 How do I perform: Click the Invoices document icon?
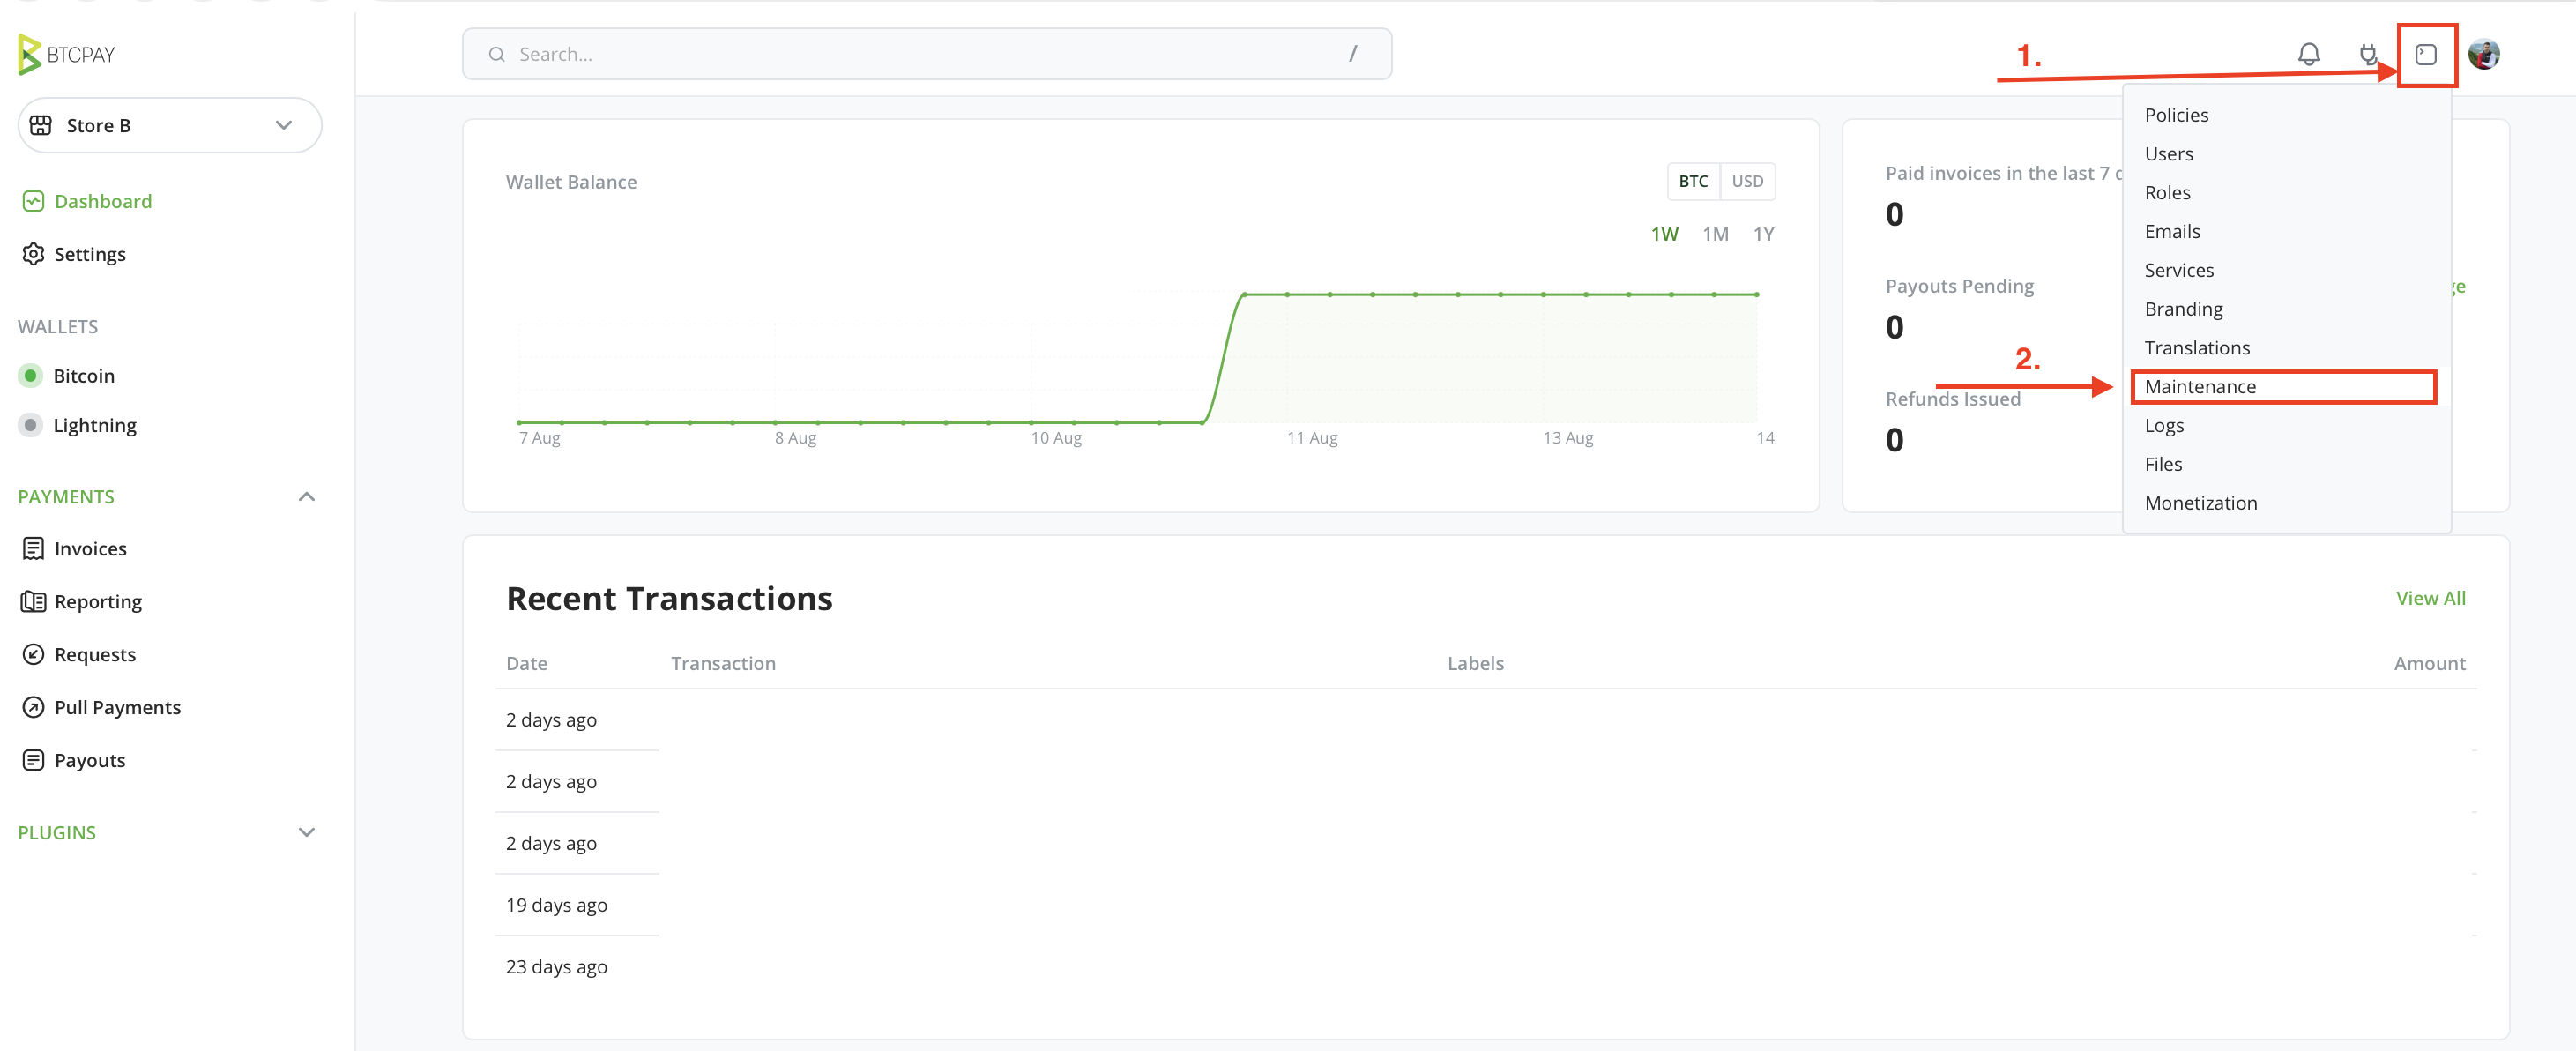click(33, 548)
